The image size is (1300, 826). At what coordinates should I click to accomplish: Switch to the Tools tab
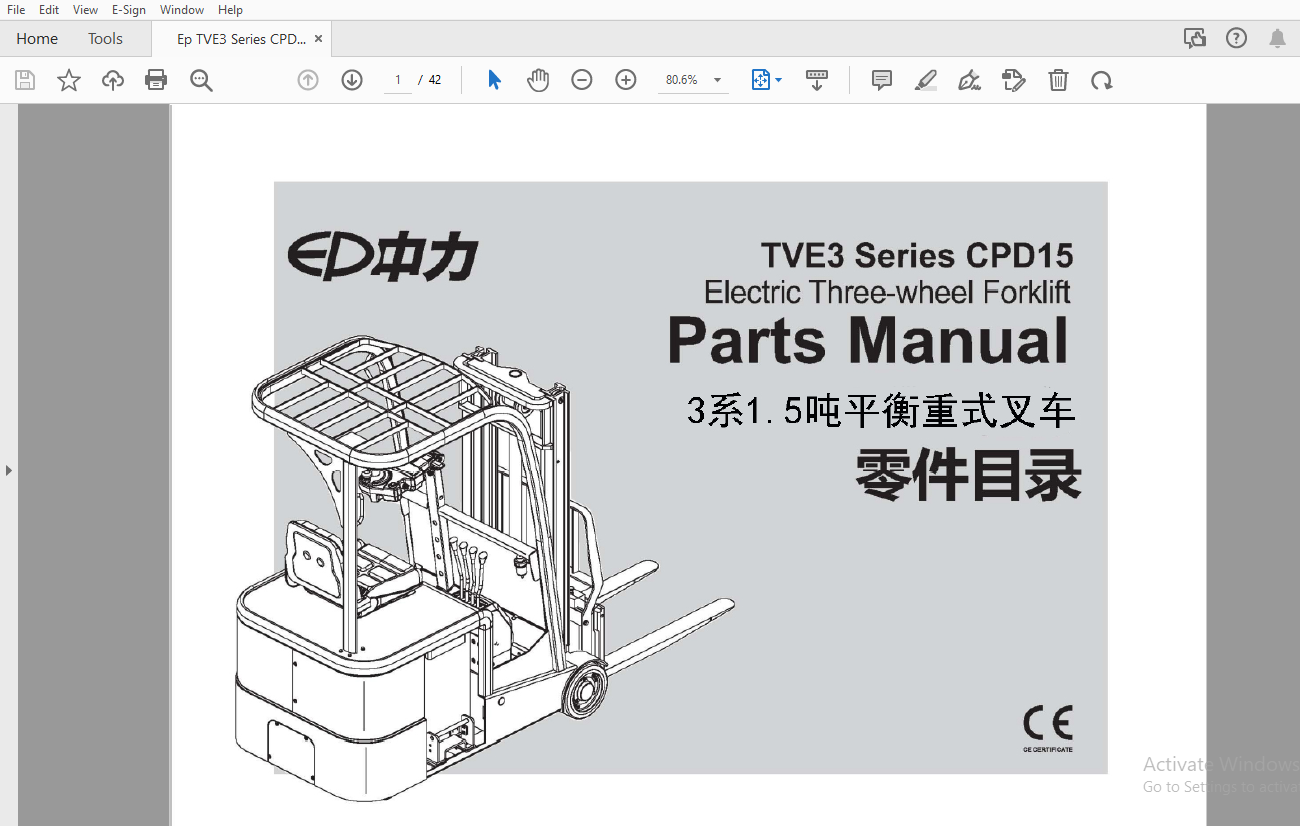click(105, 39)
